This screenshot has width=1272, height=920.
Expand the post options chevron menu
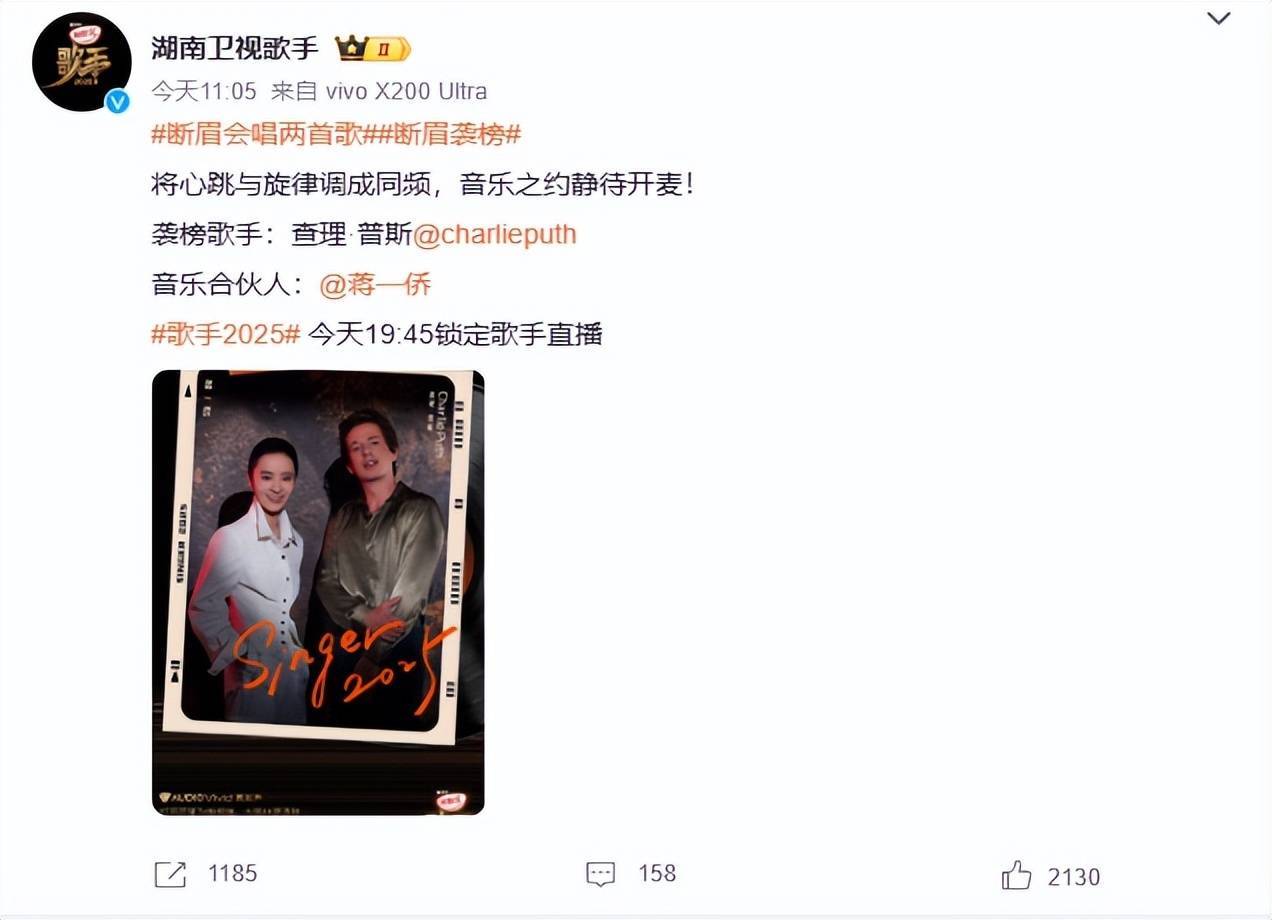[1219, 18]
